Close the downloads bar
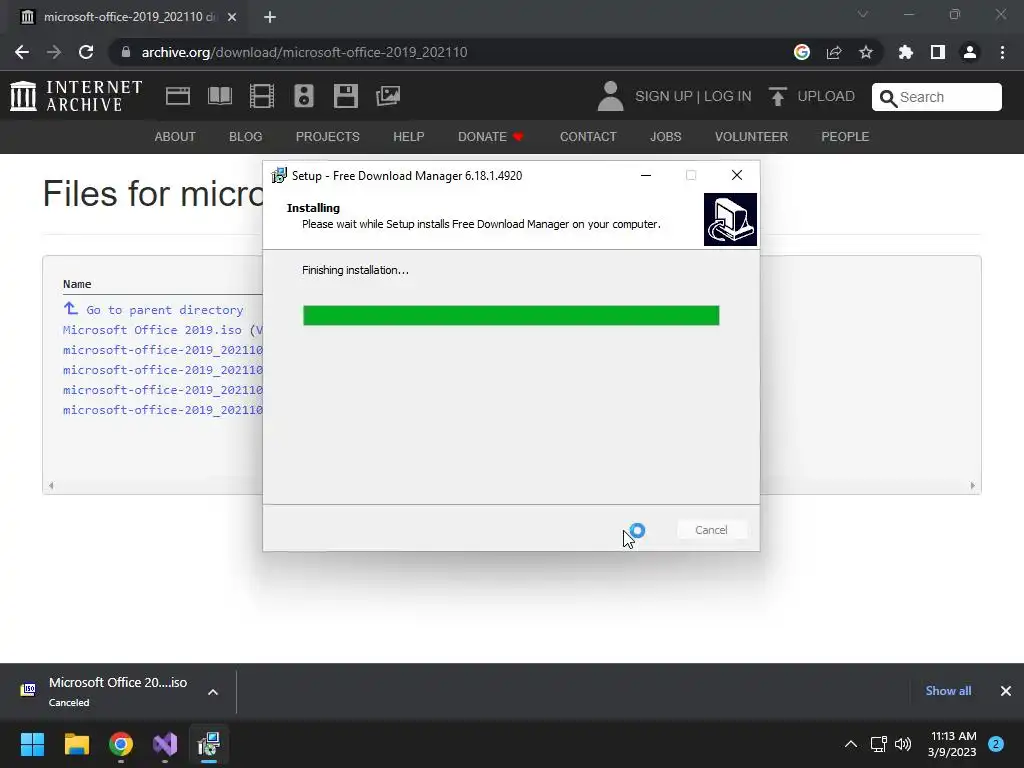The image size is (1024, 768). (x=1006, y=691)
